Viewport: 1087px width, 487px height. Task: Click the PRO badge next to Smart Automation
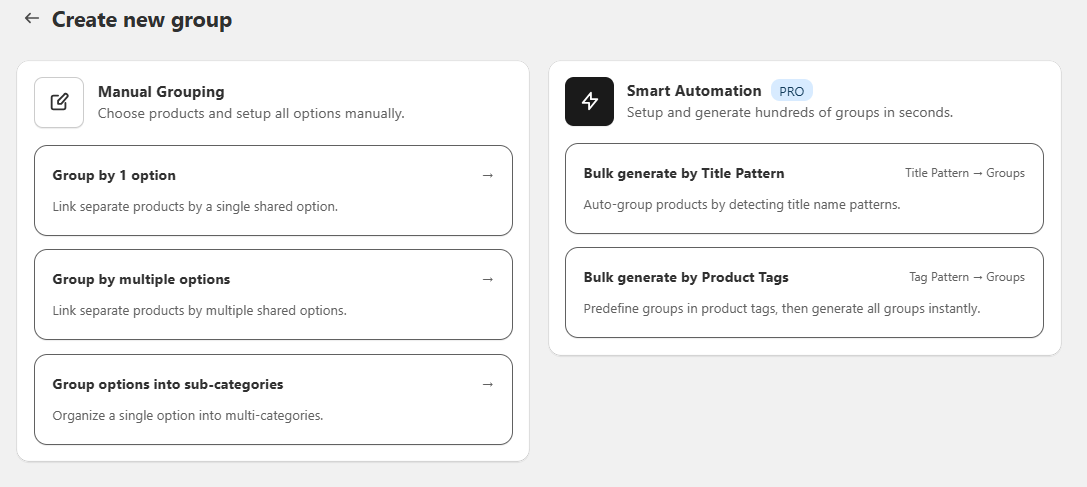pos(791,91)
